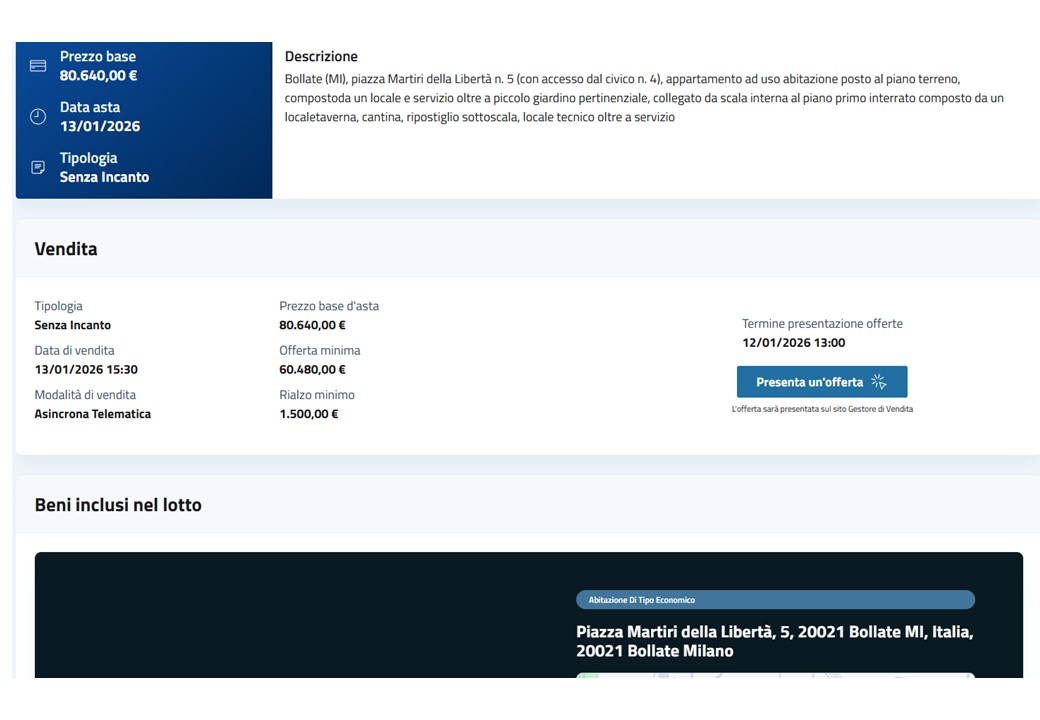The image size is (1040, 720).
Task: Click the Offerta minima value 60.480,00 €
Action: click(312, 369)
